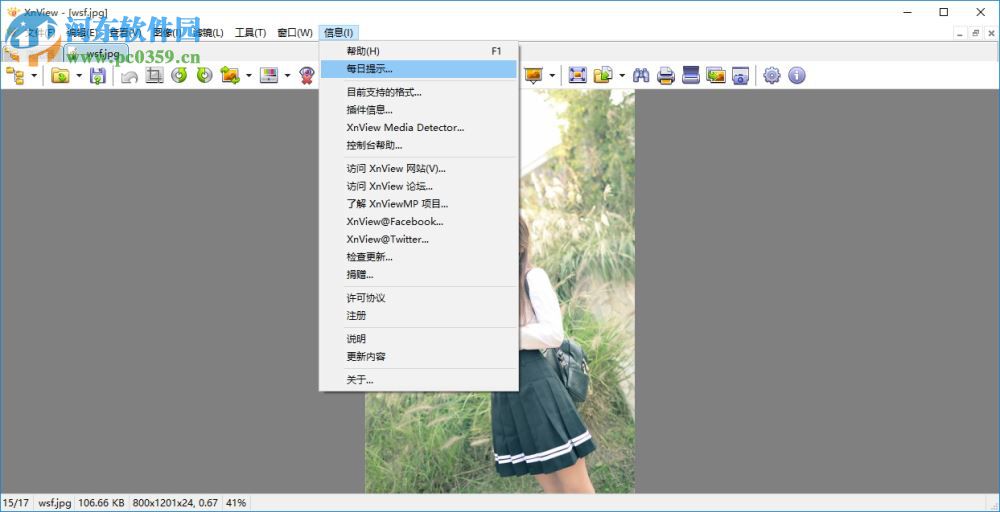Open 目前支持的格式... entry
This screenshot has width=1000, height=512.
pyautogui.click(x=418, y=92)
